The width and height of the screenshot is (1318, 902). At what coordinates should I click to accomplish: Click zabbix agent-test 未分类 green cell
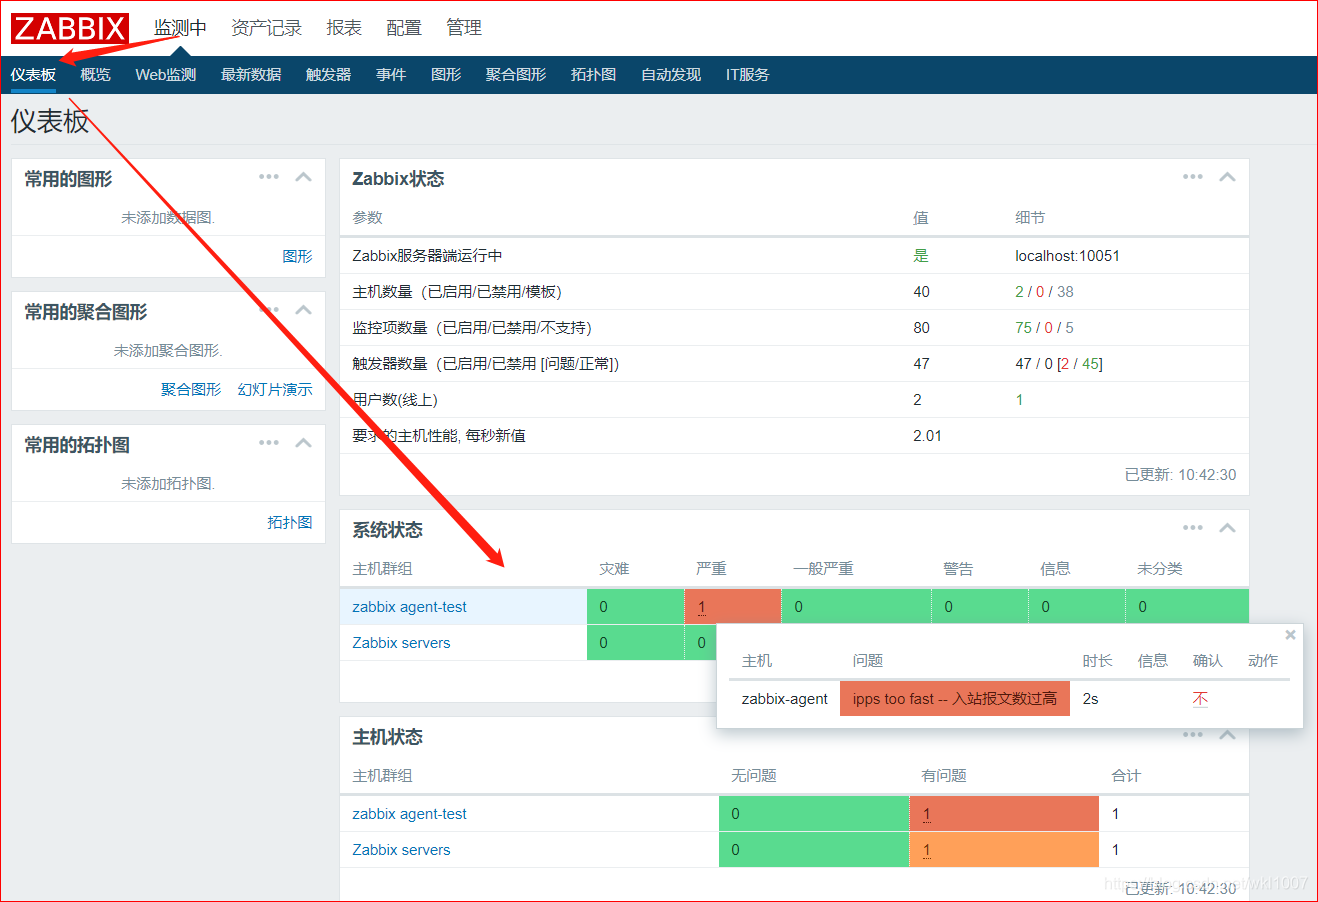point(1187,607)
